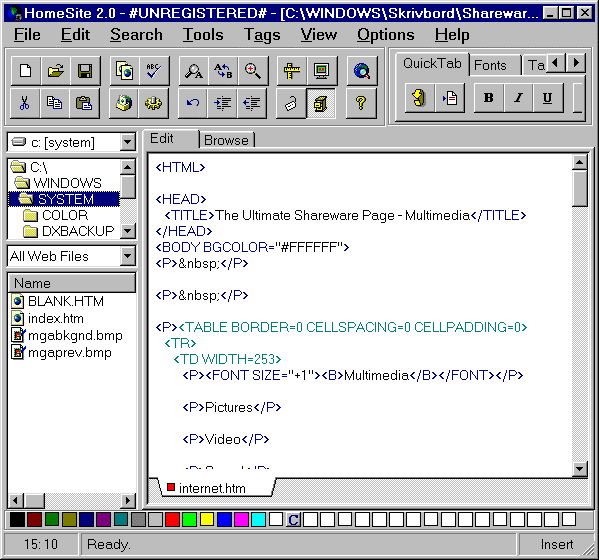Click the Copy pages icon
This screenshot has height=560, width=599.
click(x=55, y=103)
